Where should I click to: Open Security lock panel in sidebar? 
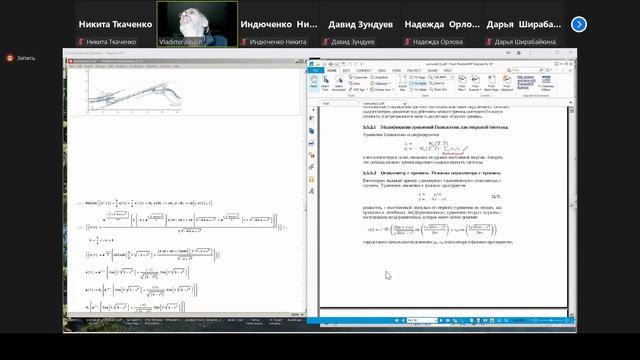pos(311,179)
